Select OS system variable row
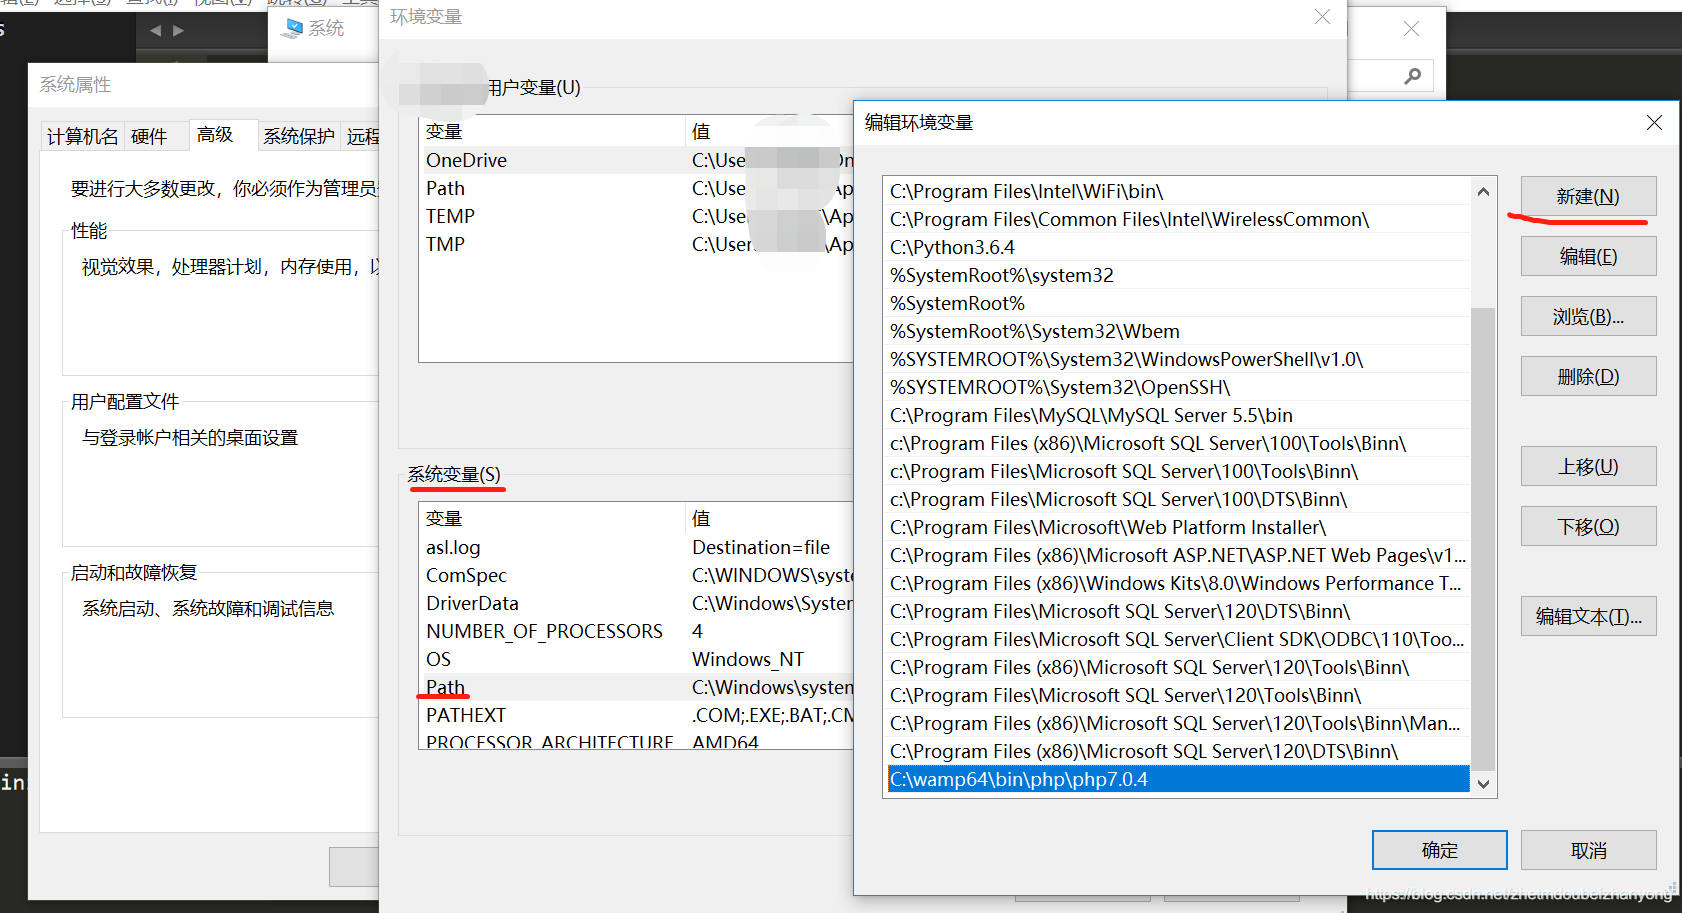 coord(637,659)
